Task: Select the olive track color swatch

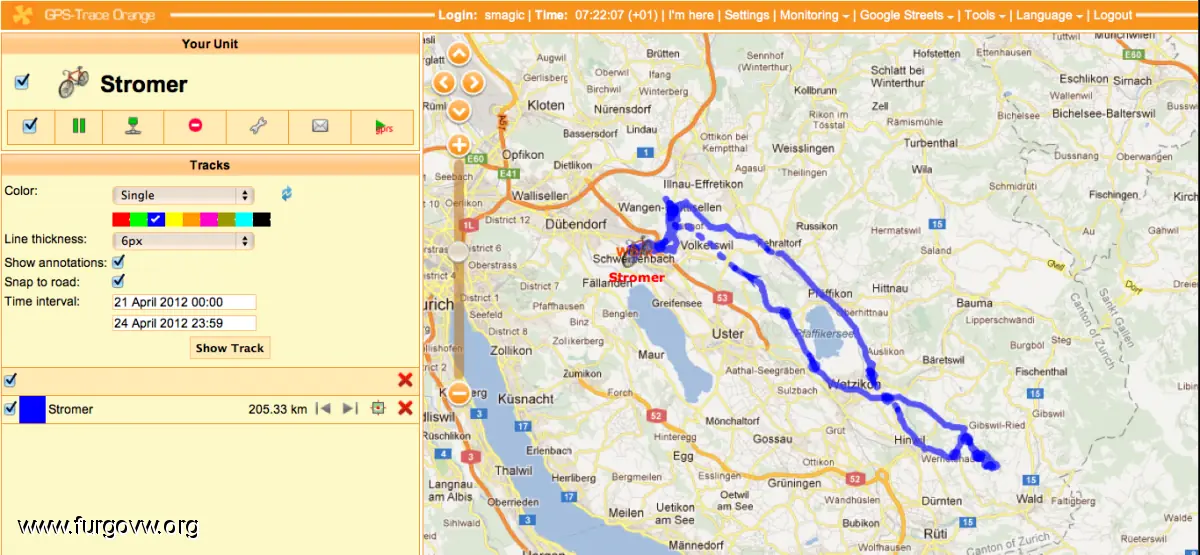Action: 226,218
